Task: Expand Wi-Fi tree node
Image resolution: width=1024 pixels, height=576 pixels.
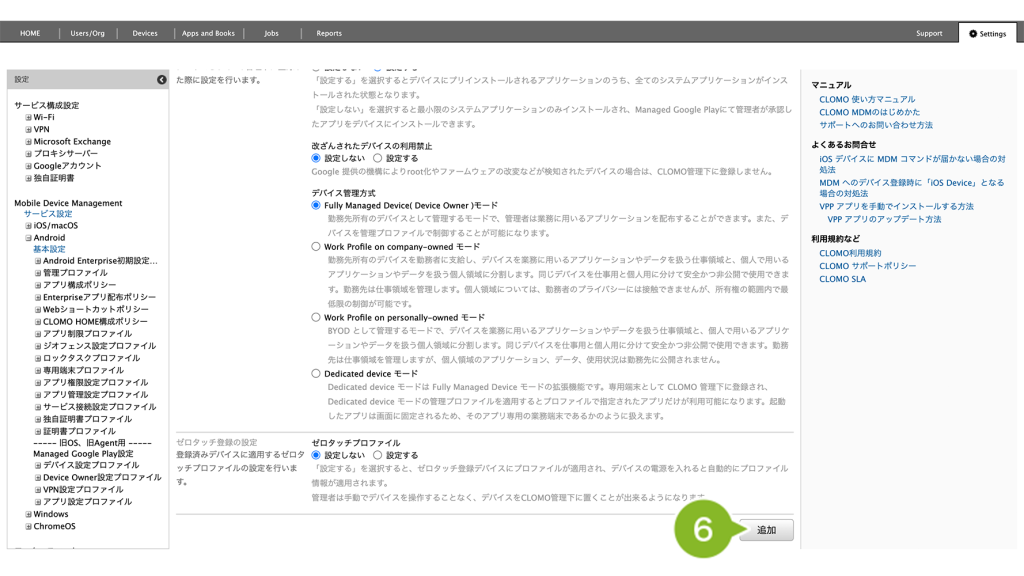Action: click(28, 118)
